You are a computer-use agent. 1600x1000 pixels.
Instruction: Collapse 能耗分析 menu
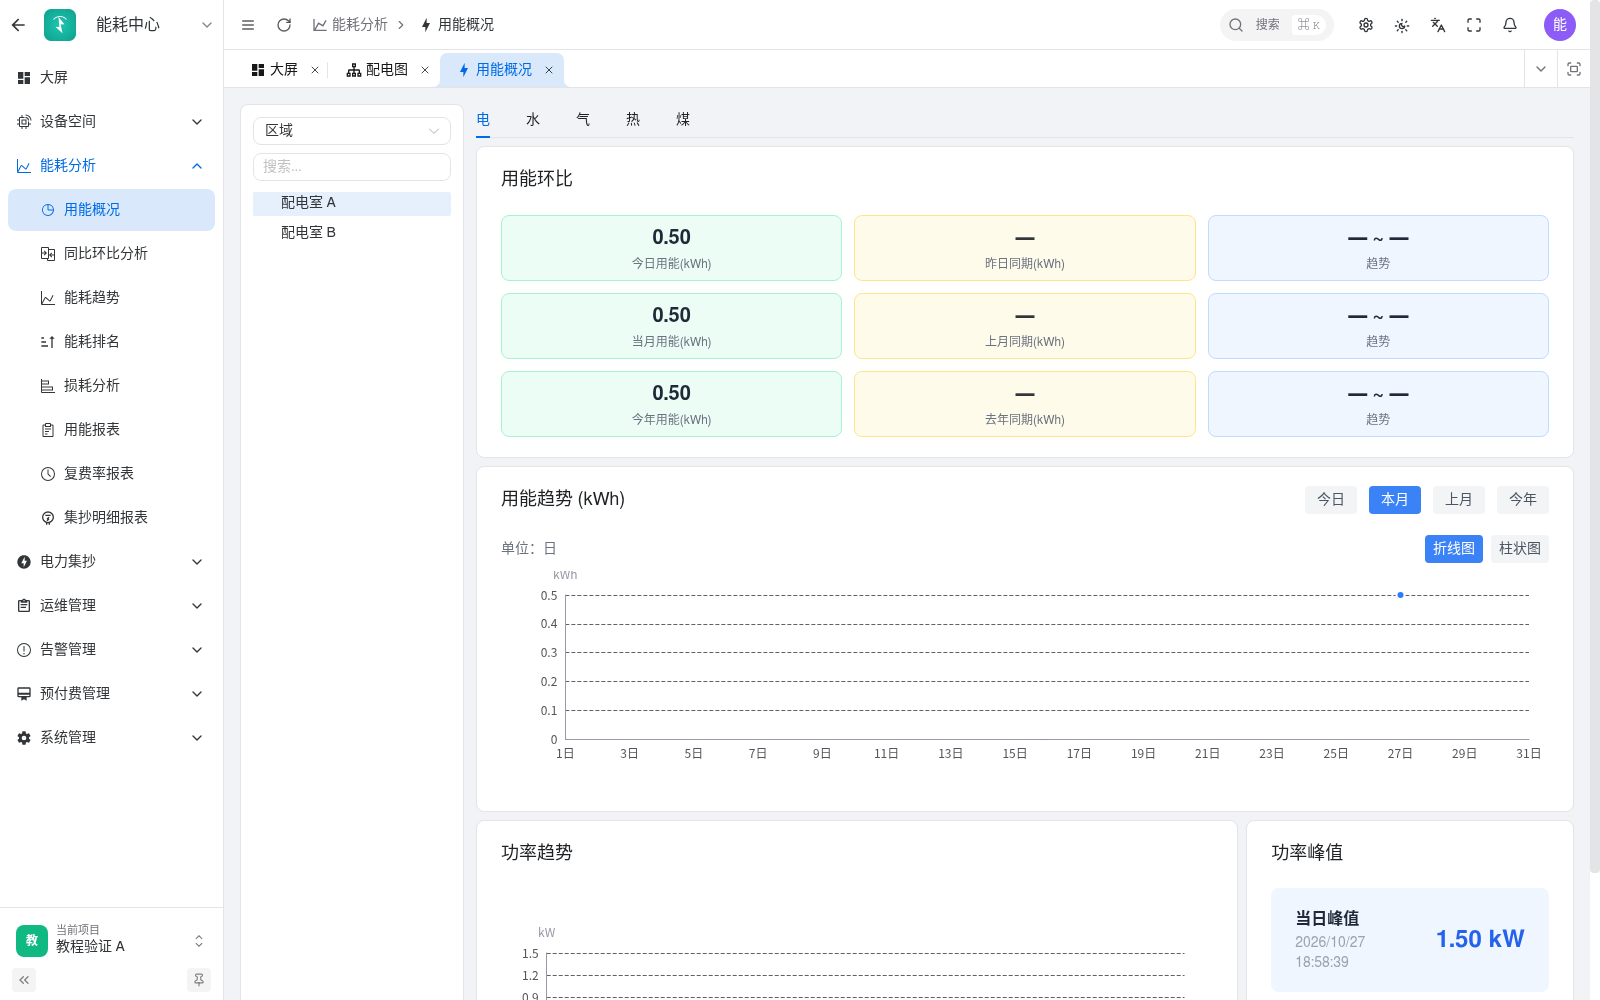pos(111,165)
